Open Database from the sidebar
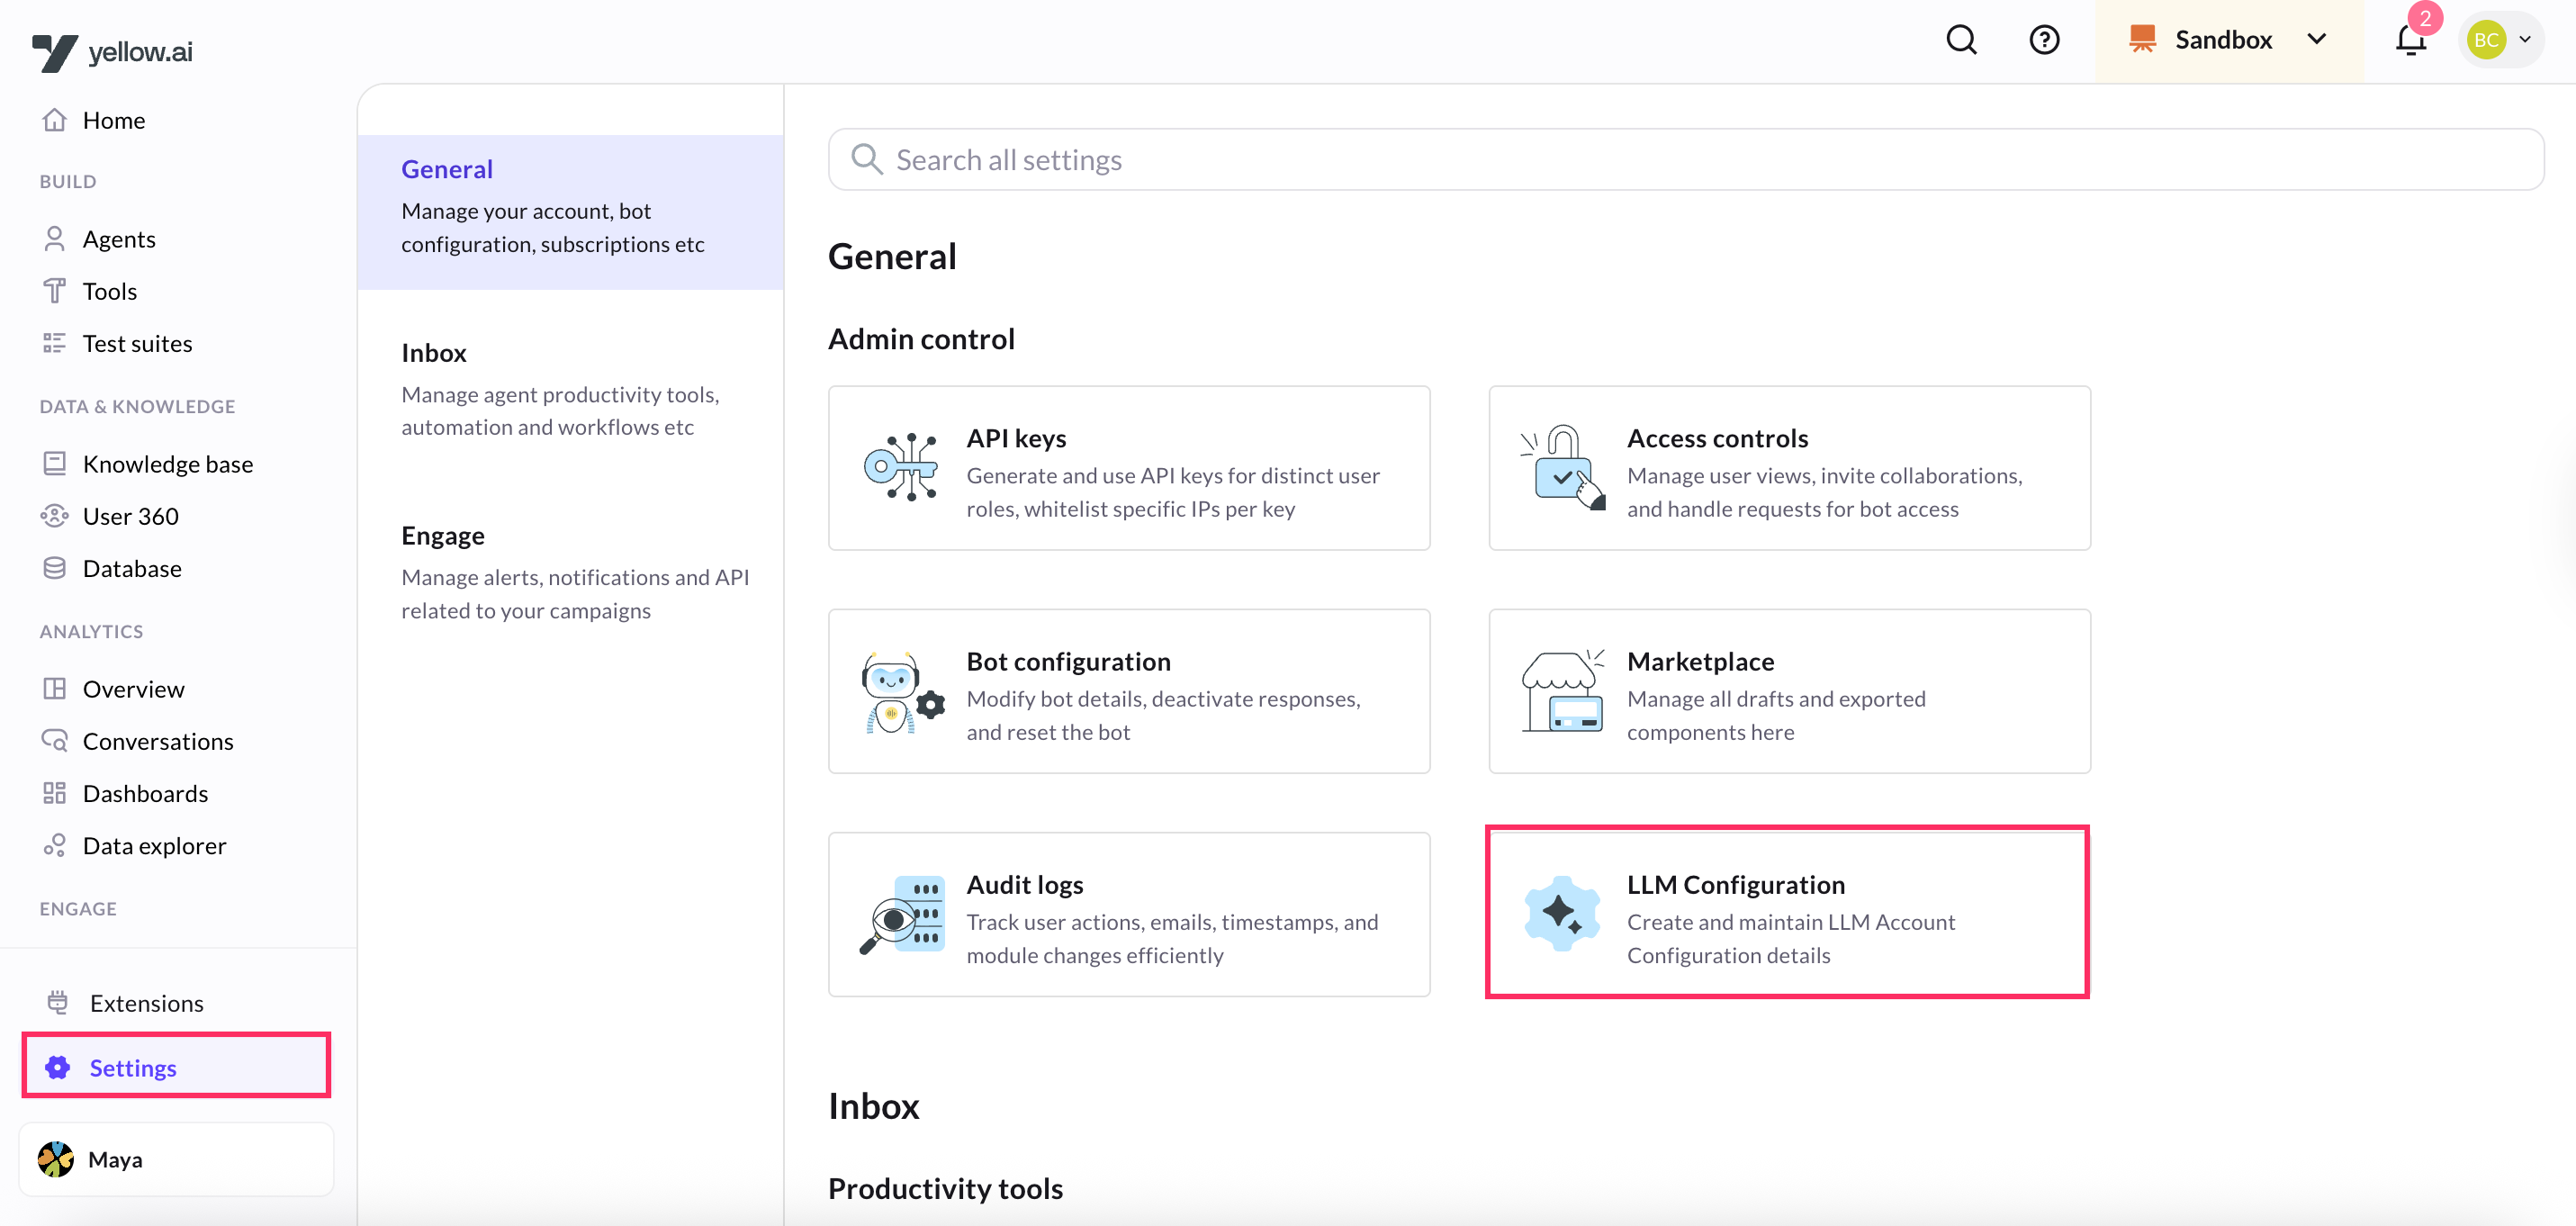 [x=132, y=568]
